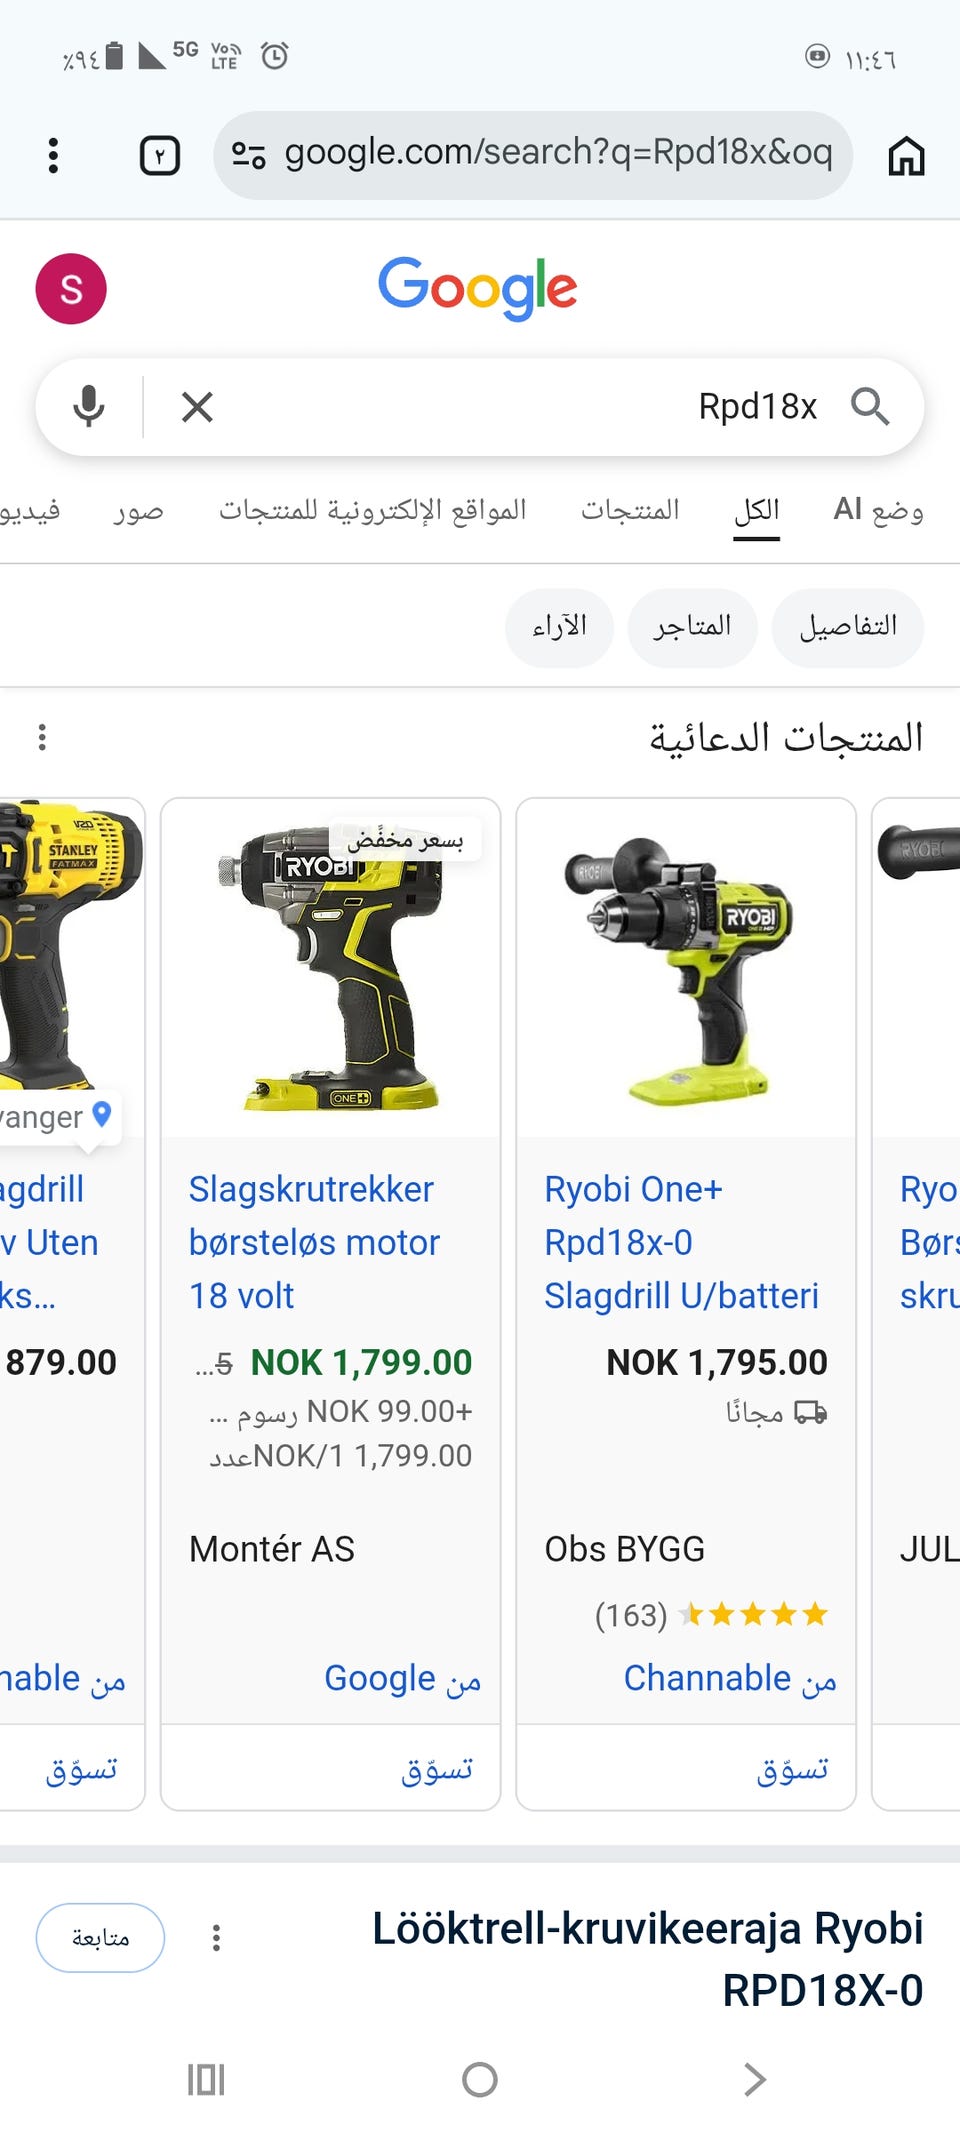Open the site info icon in address bar

[x=248, y=155]
